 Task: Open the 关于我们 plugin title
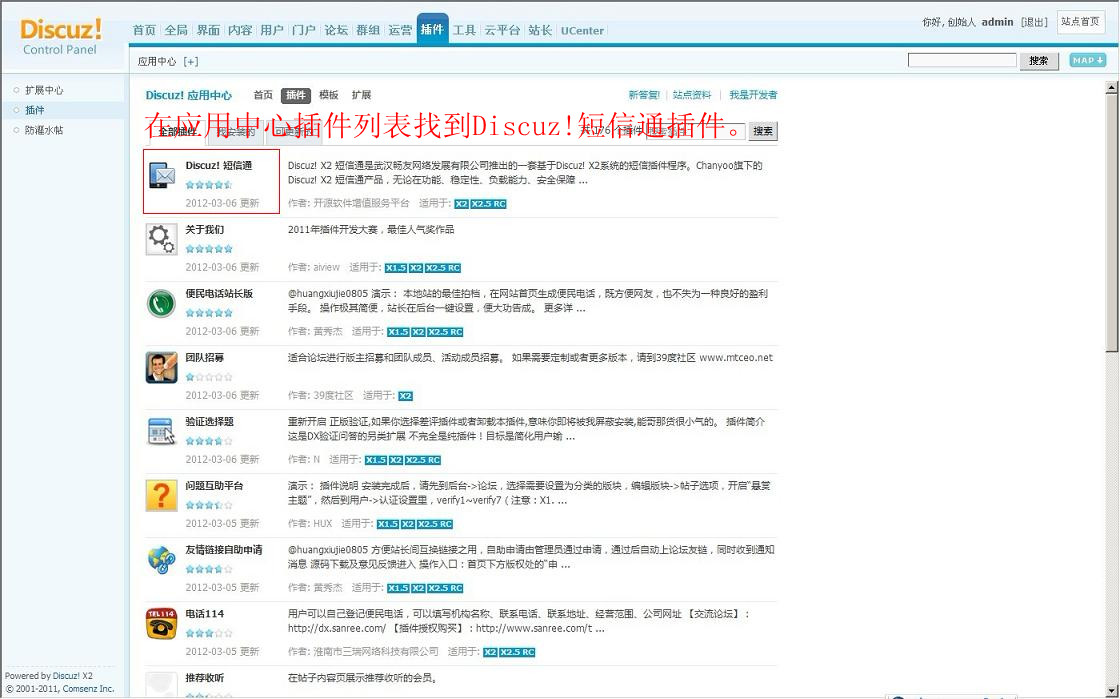pyautogui.click(x=205, y=230)
